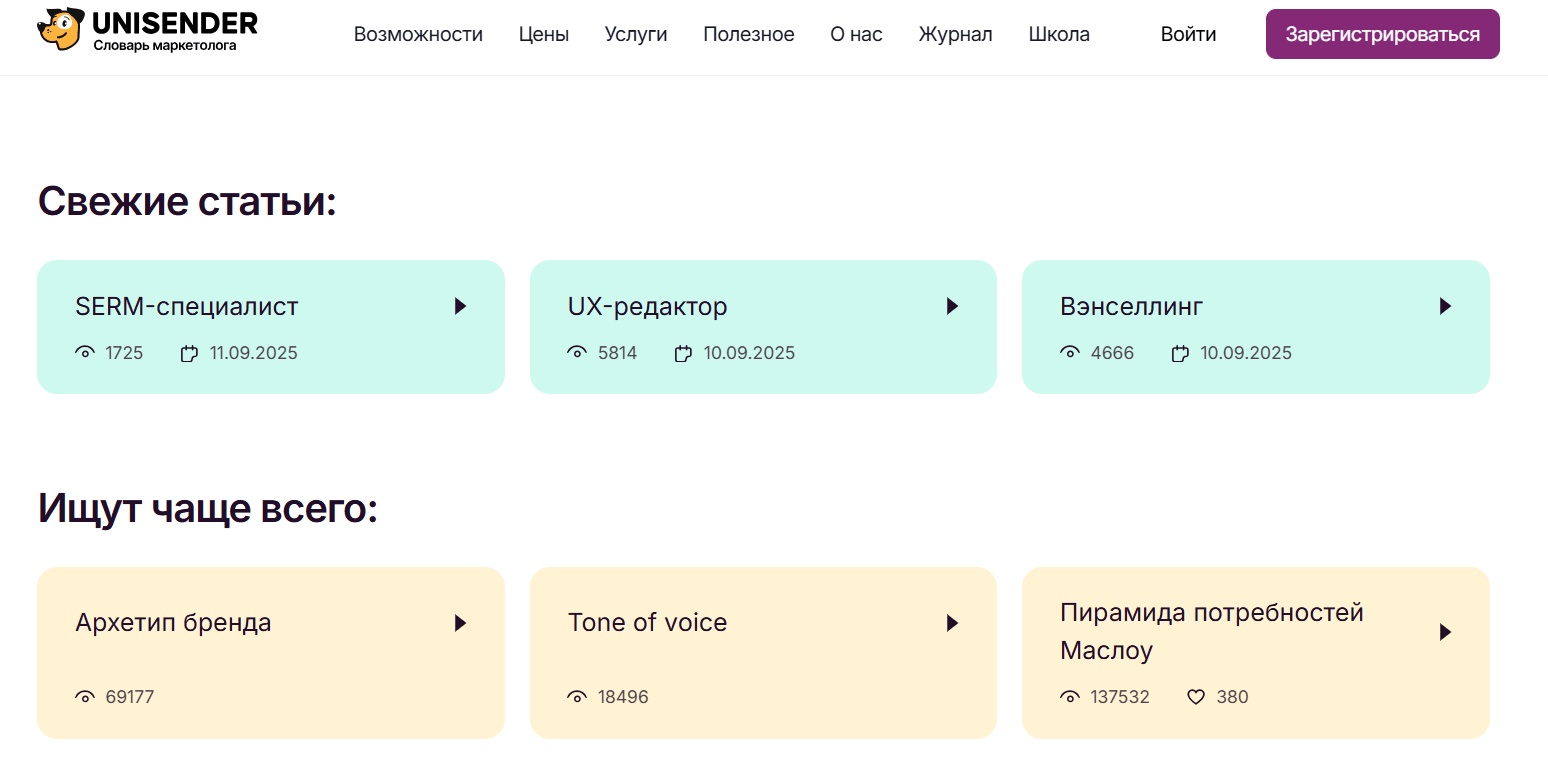
Task: Go to the Цены menu item
Action: (x=544, y=35)
